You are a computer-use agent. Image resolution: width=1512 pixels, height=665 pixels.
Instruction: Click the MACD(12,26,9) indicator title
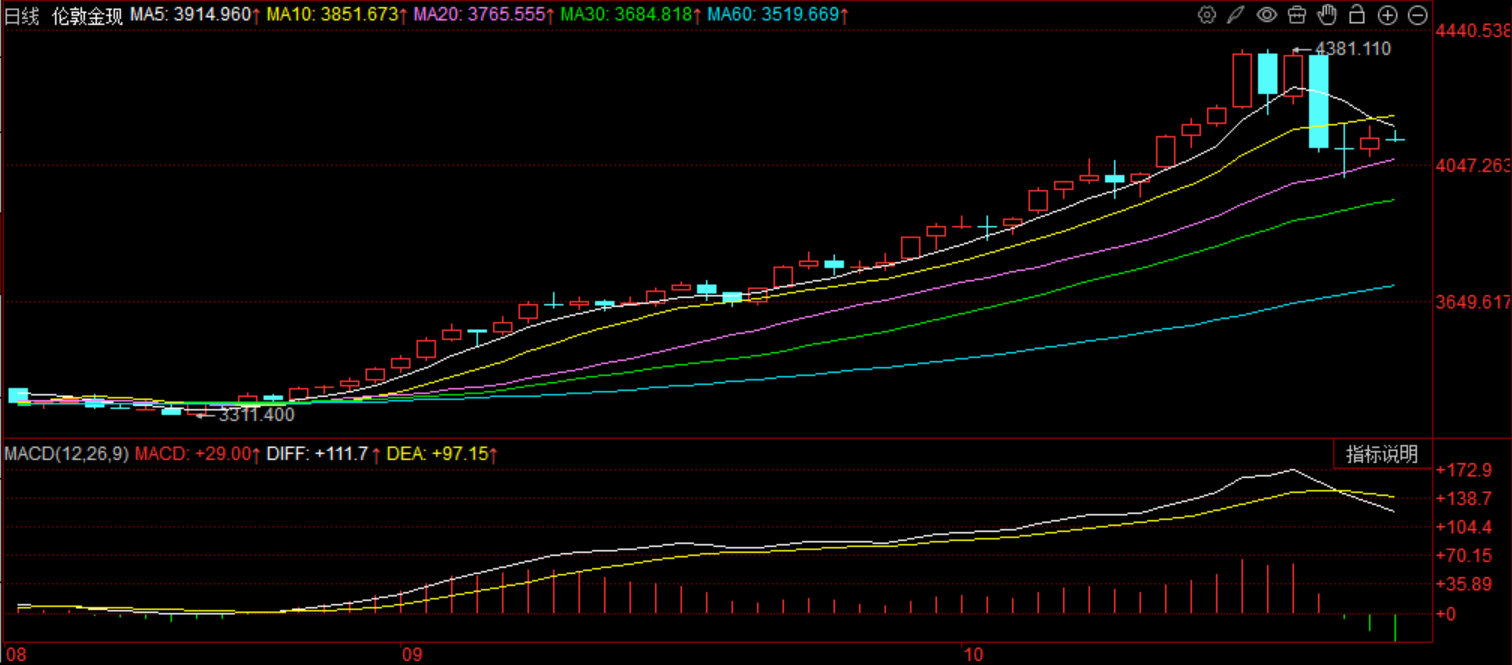[66, 454]
